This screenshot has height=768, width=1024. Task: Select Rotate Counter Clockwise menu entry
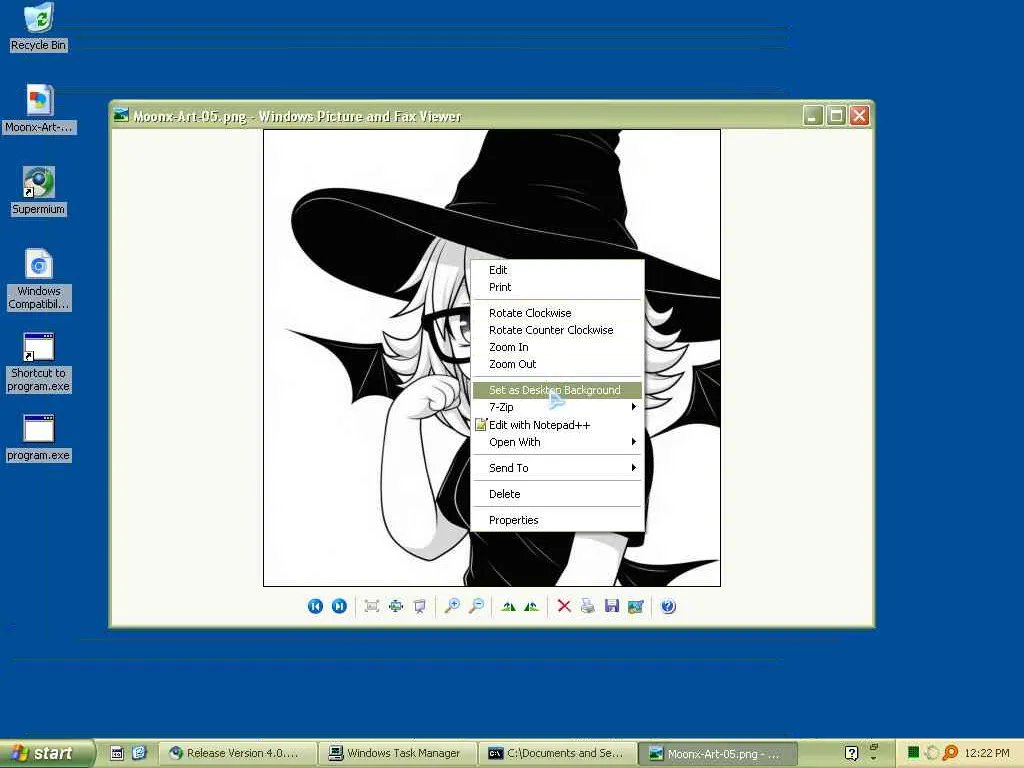[x=557, y=330]
